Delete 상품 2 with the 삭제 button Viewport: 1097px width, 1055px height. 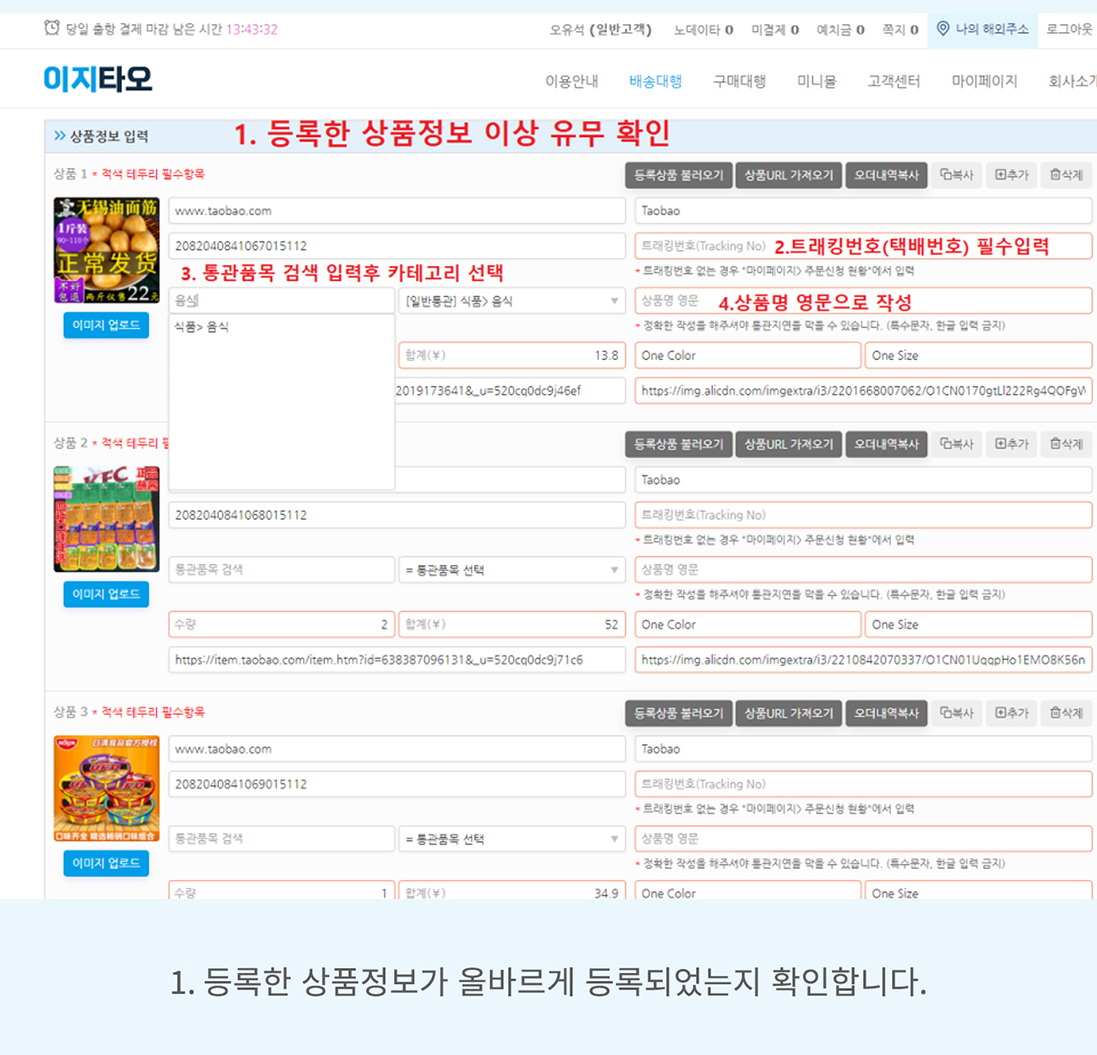click(x=1066, y=444)
